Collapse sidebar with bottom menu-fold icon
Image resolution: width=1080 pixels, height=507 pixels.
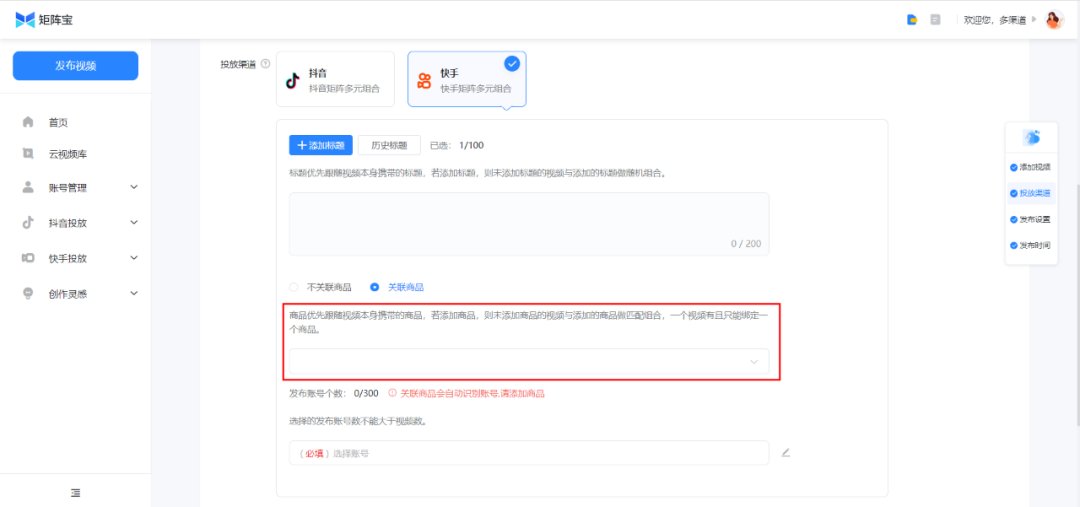point(76,493)
